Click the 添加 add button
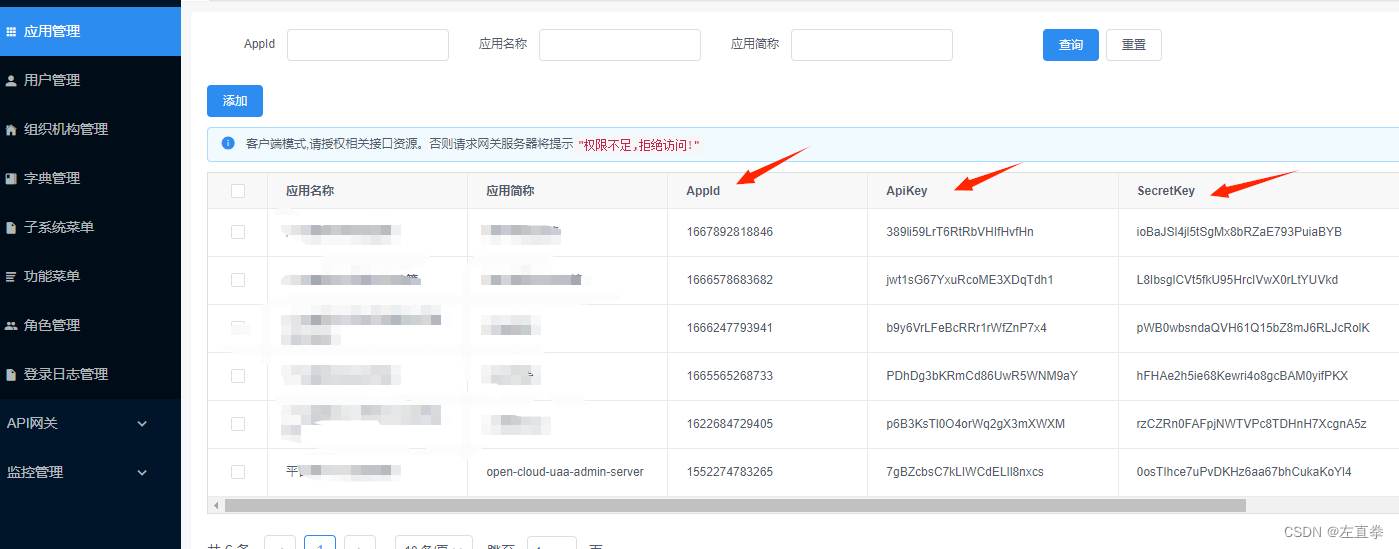Viewport: 1399px width, 549px height. point(235,101)
